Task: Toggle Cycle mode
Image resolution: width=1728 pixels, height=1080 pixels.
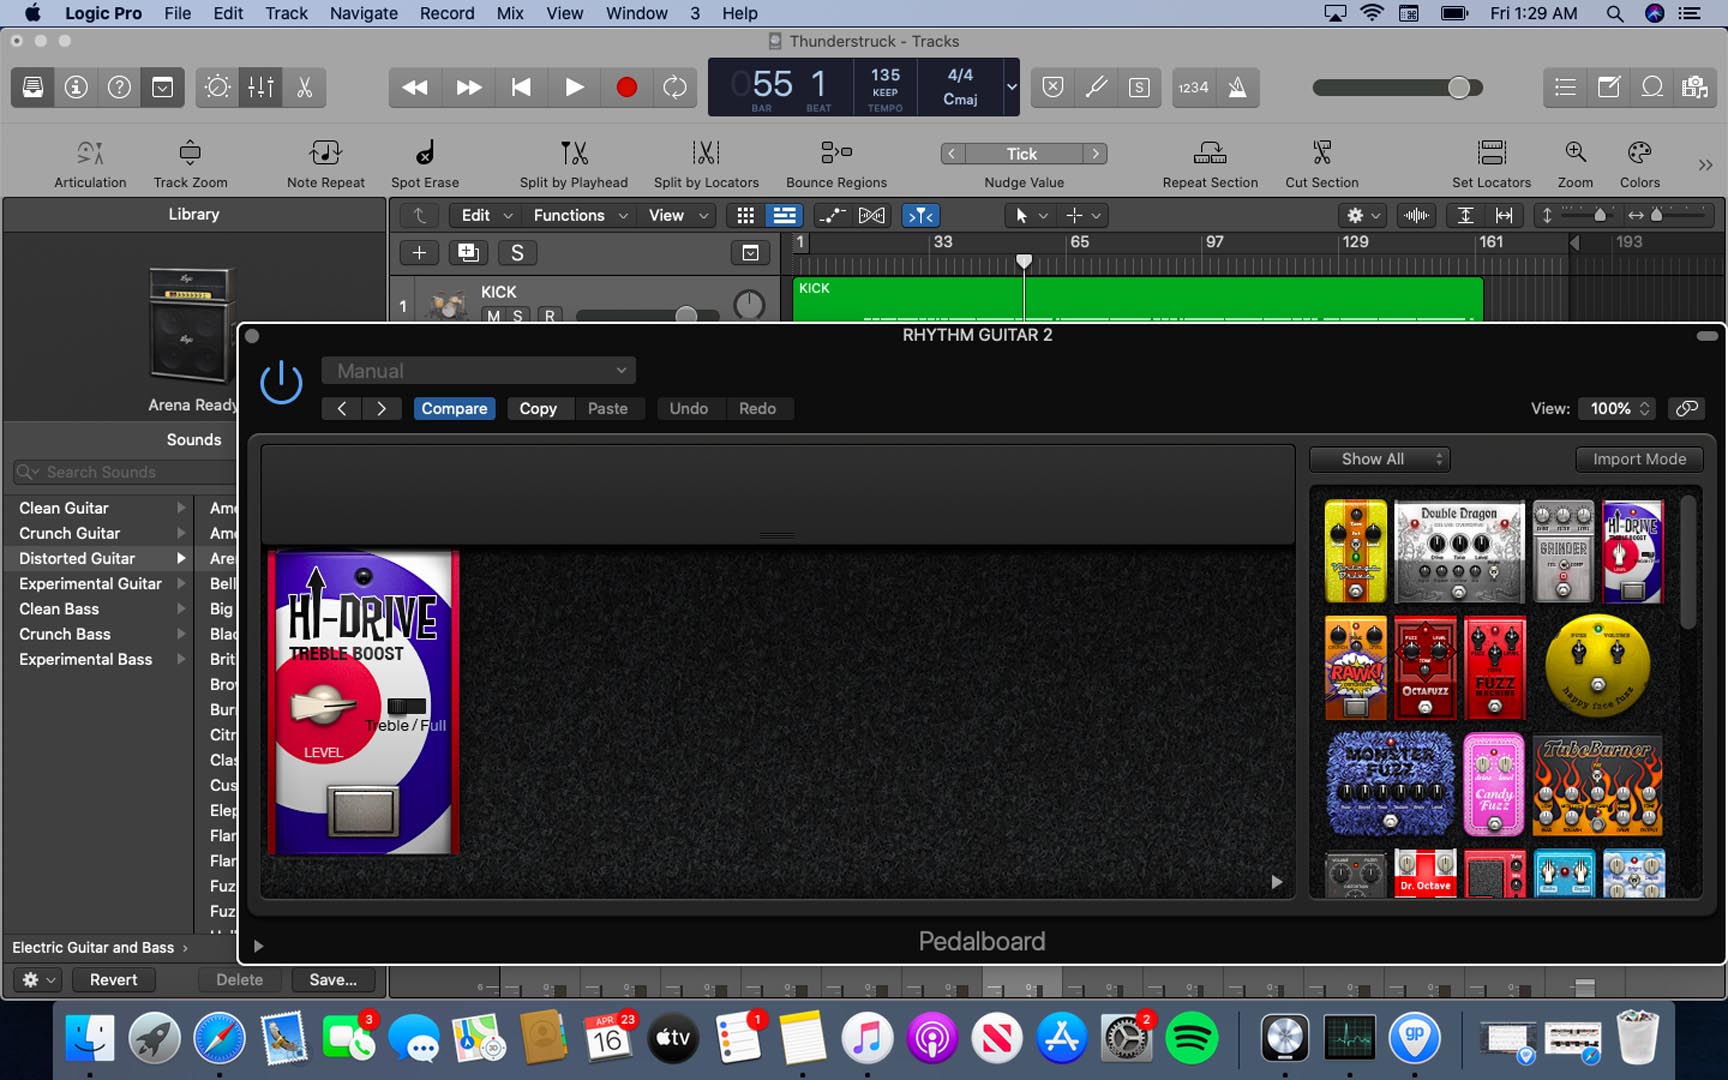Action: click(x=676, y=87)
